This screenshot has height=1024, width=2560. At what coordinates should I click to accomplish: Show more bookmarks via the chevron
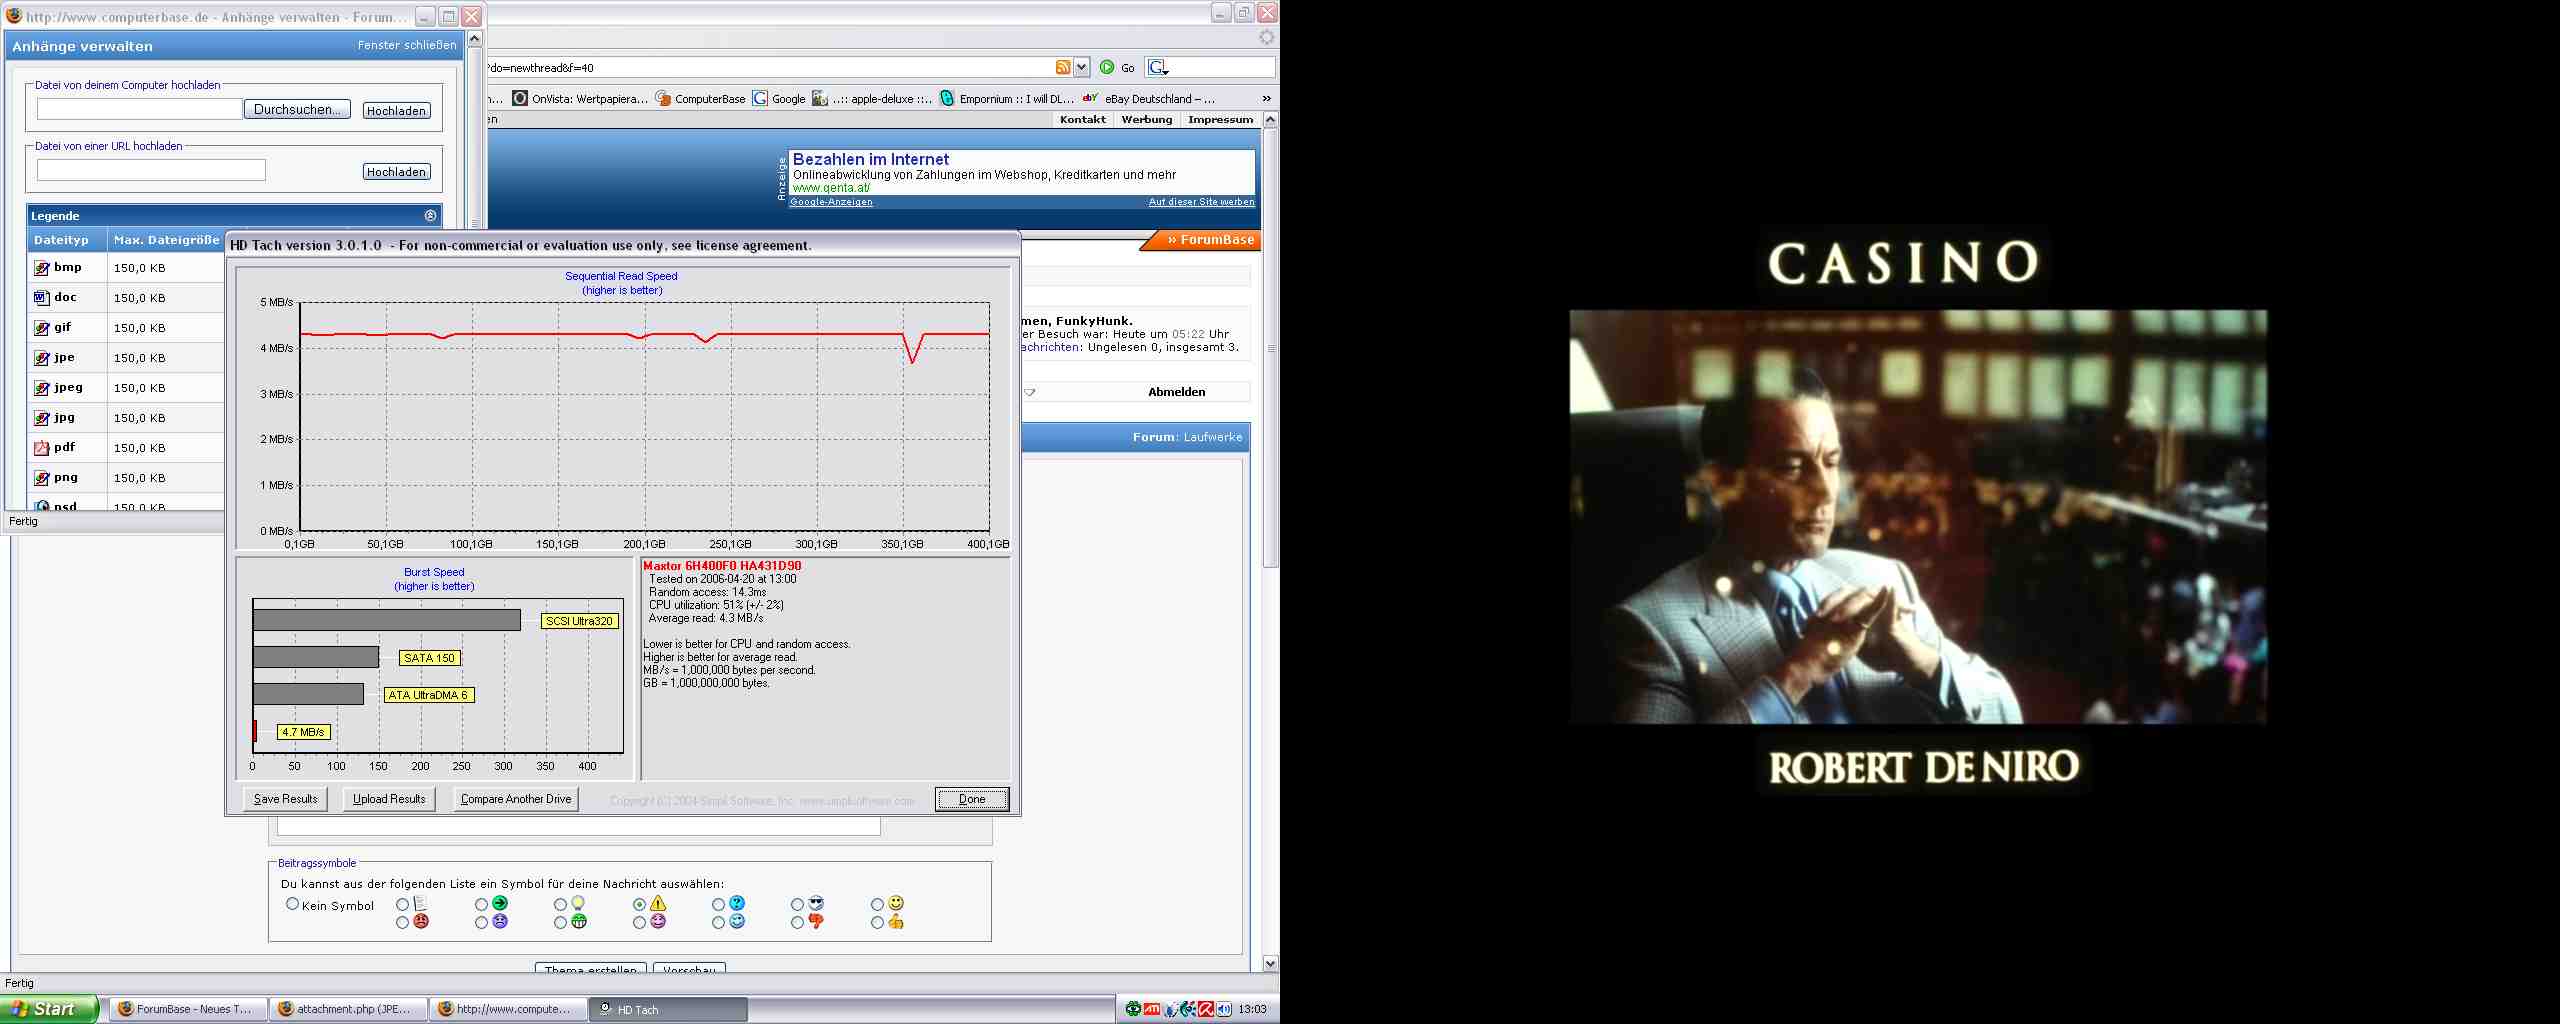coord(1266,98)
